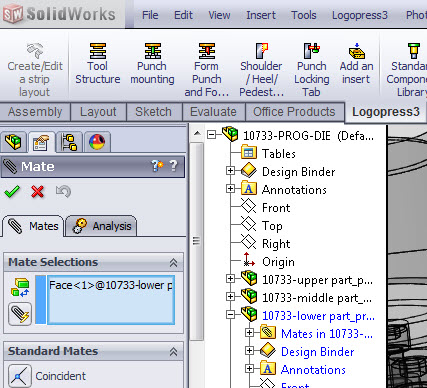427x388 pixels.
Task: Collapse the 10733-lower part tree node
Action: (230, 315)
